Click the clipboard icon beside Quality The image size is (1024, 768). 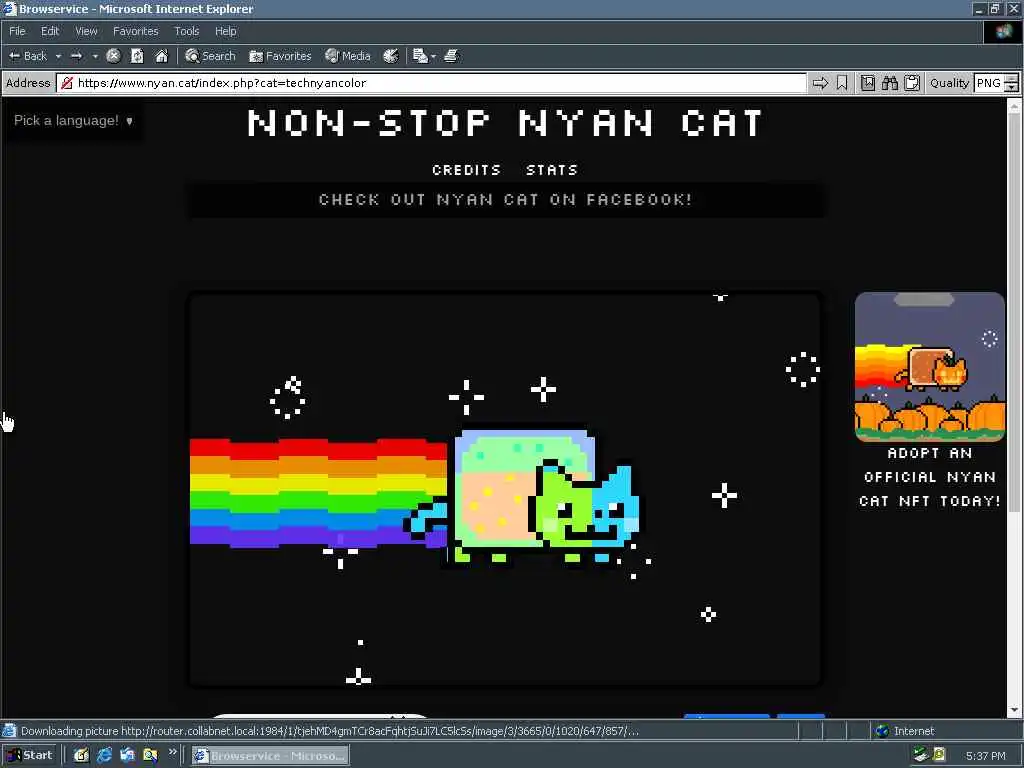tap(912, 83)
